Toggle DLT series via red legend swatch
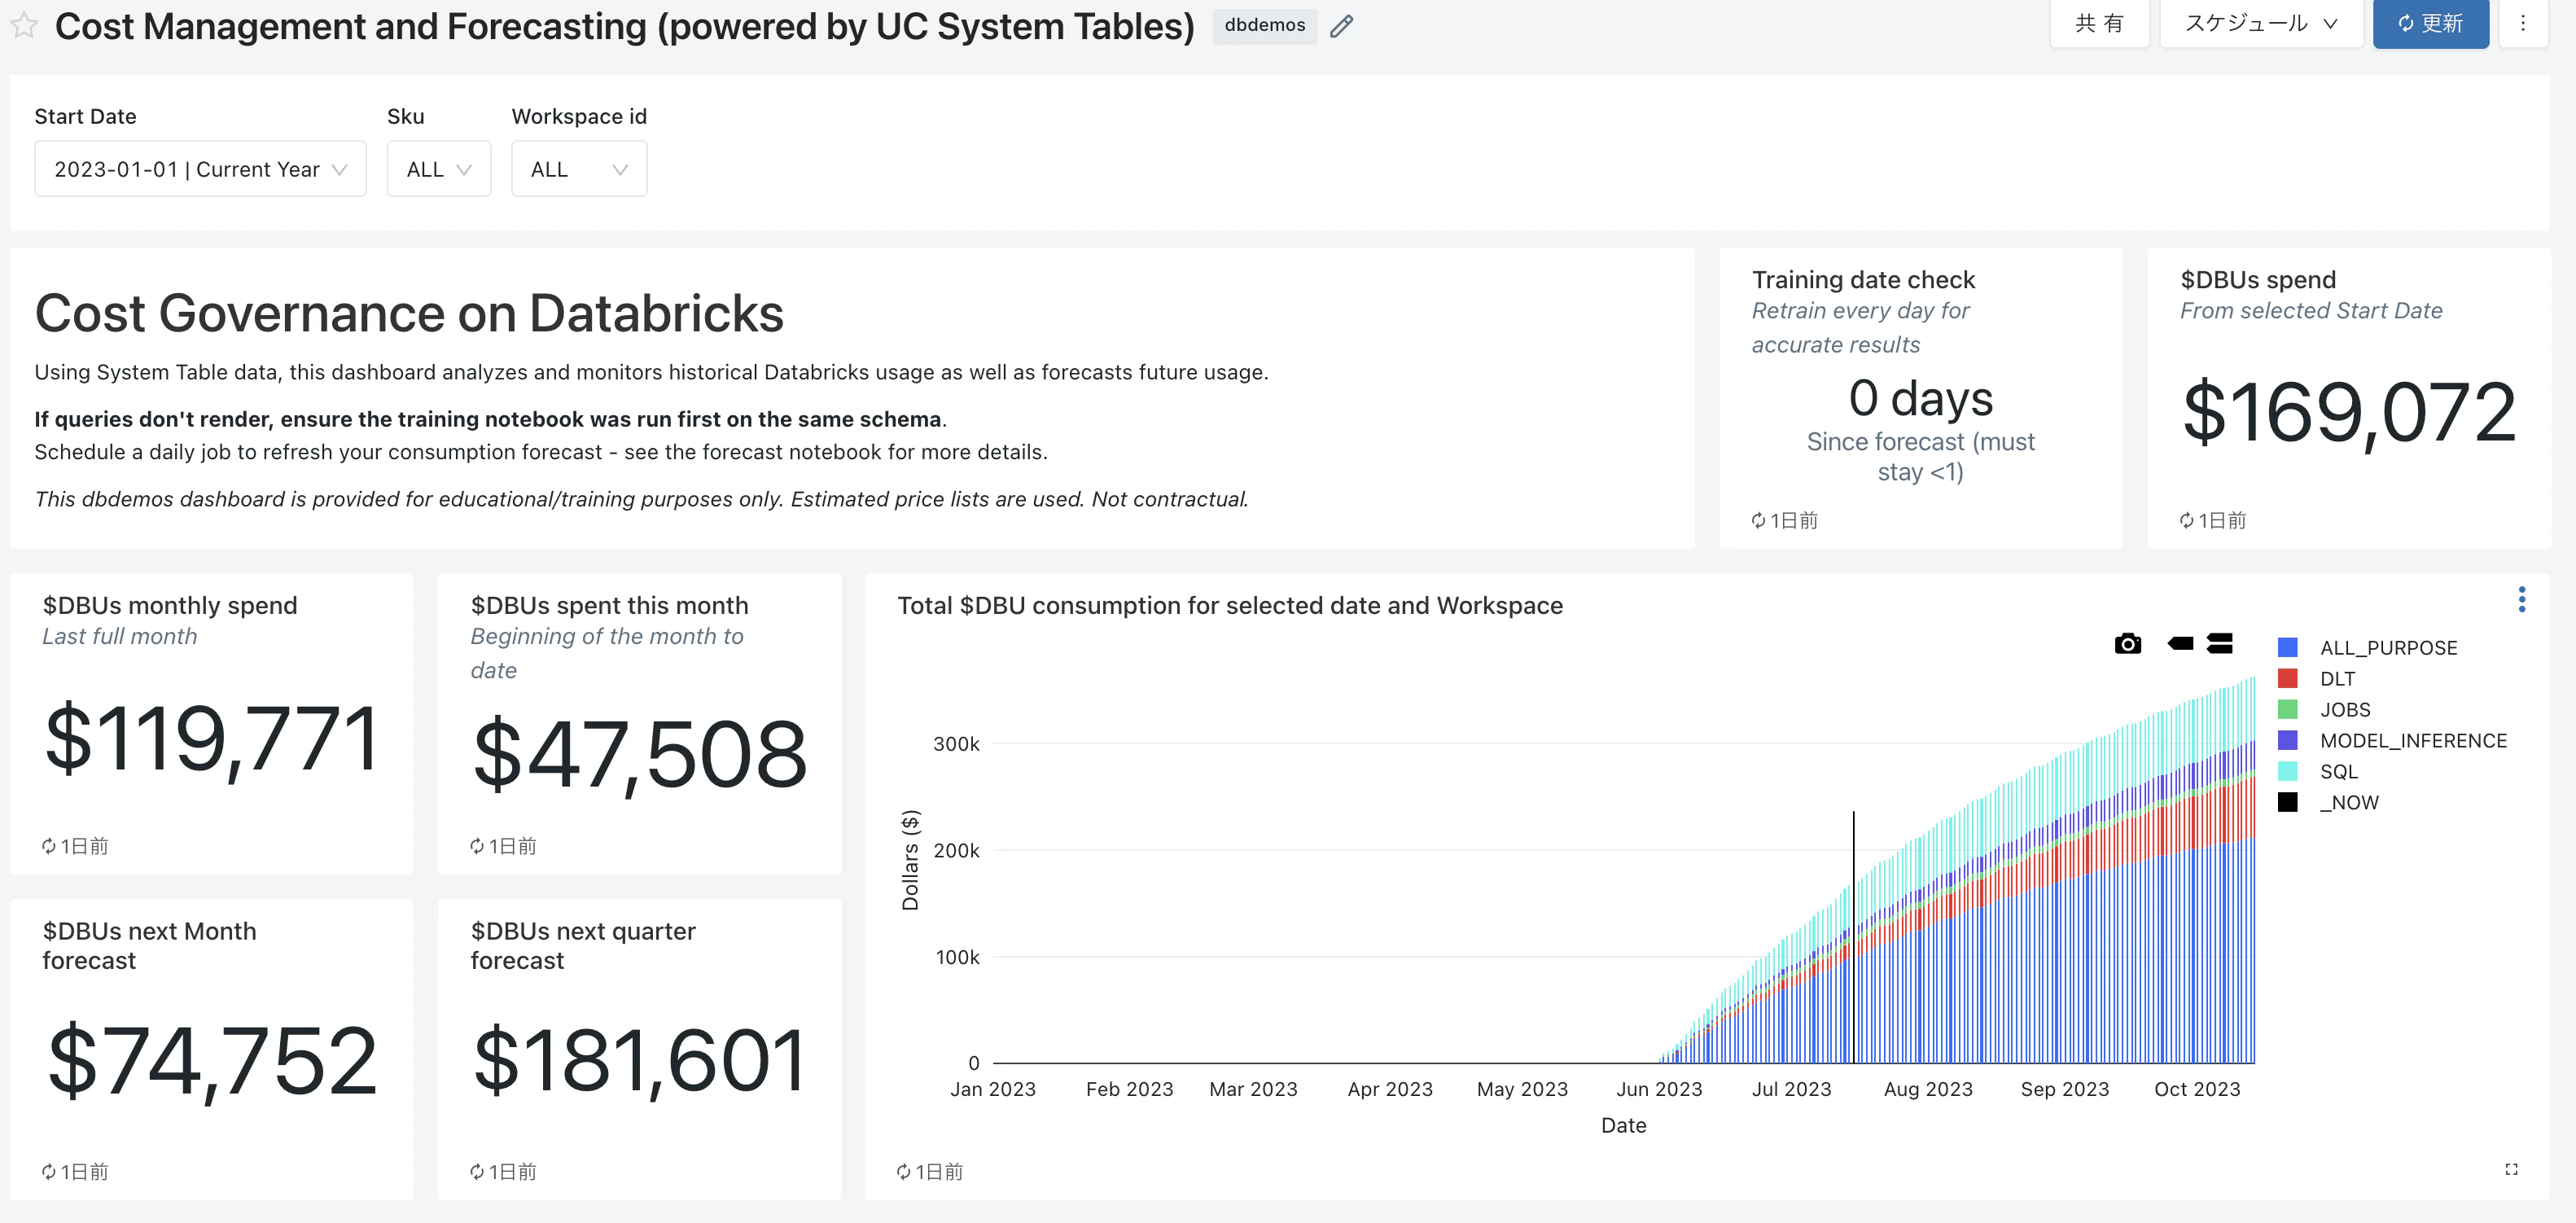 pos(2287,678)
